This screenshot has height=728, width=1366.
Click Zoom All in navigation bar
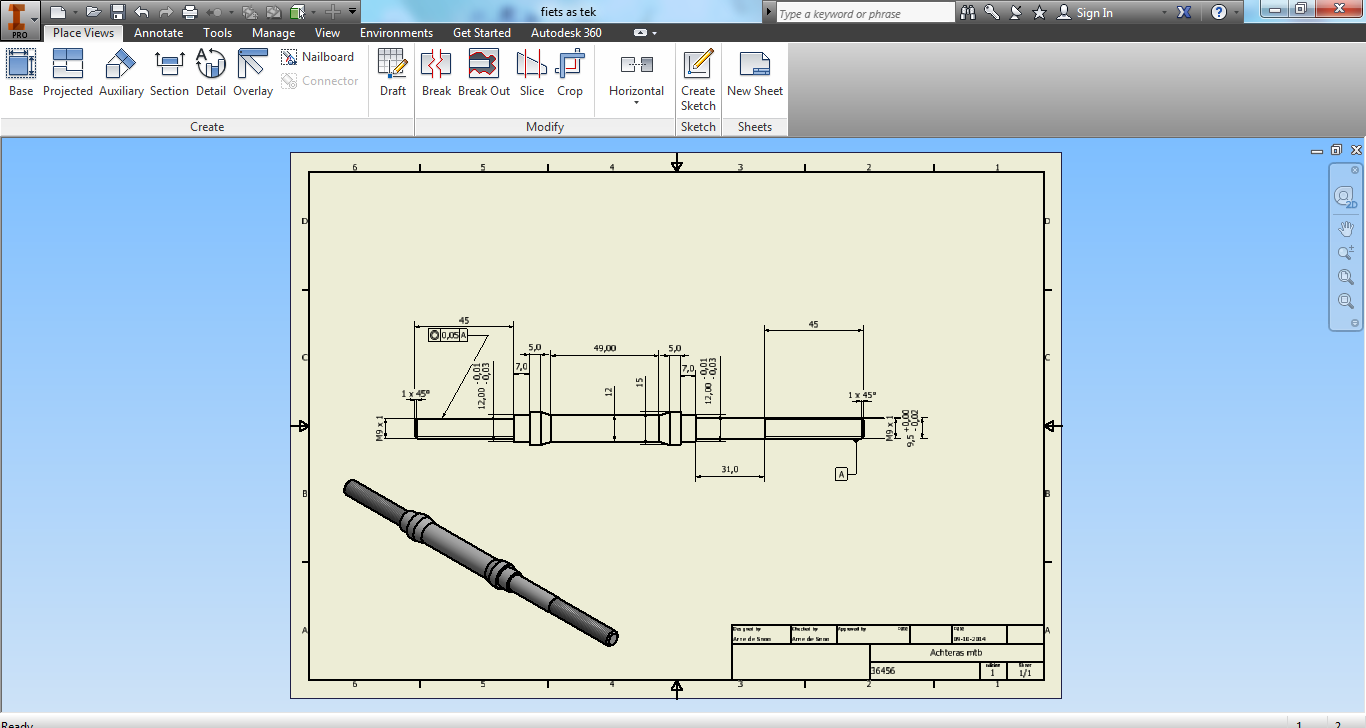click(1346, 277)
